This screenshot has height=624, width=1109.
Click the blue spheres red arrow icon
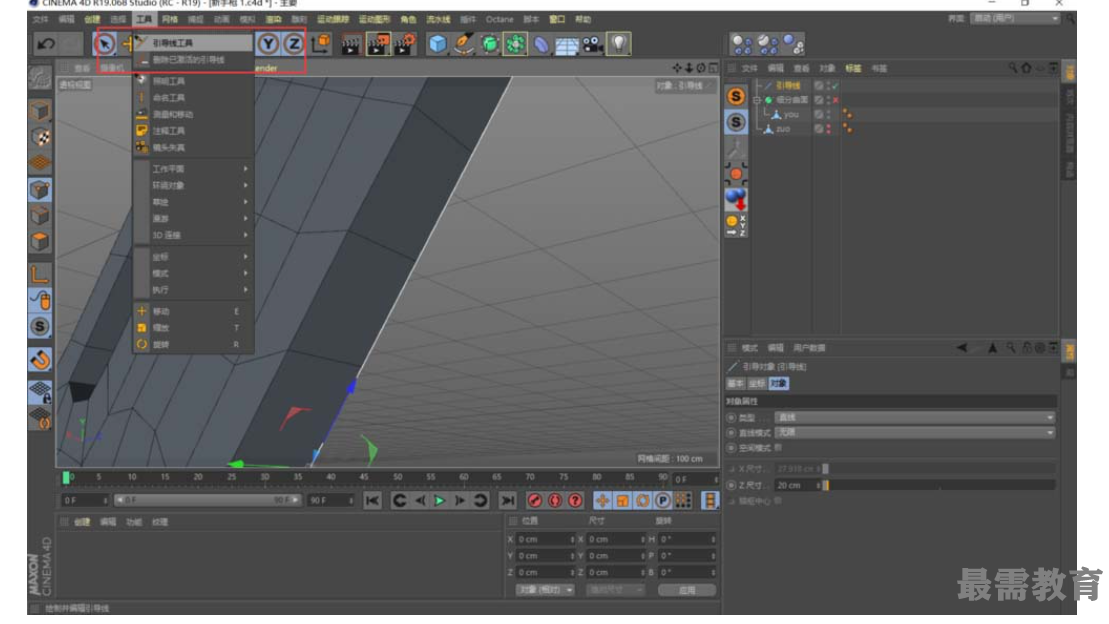pyautogui.click(x=736, y=200)
